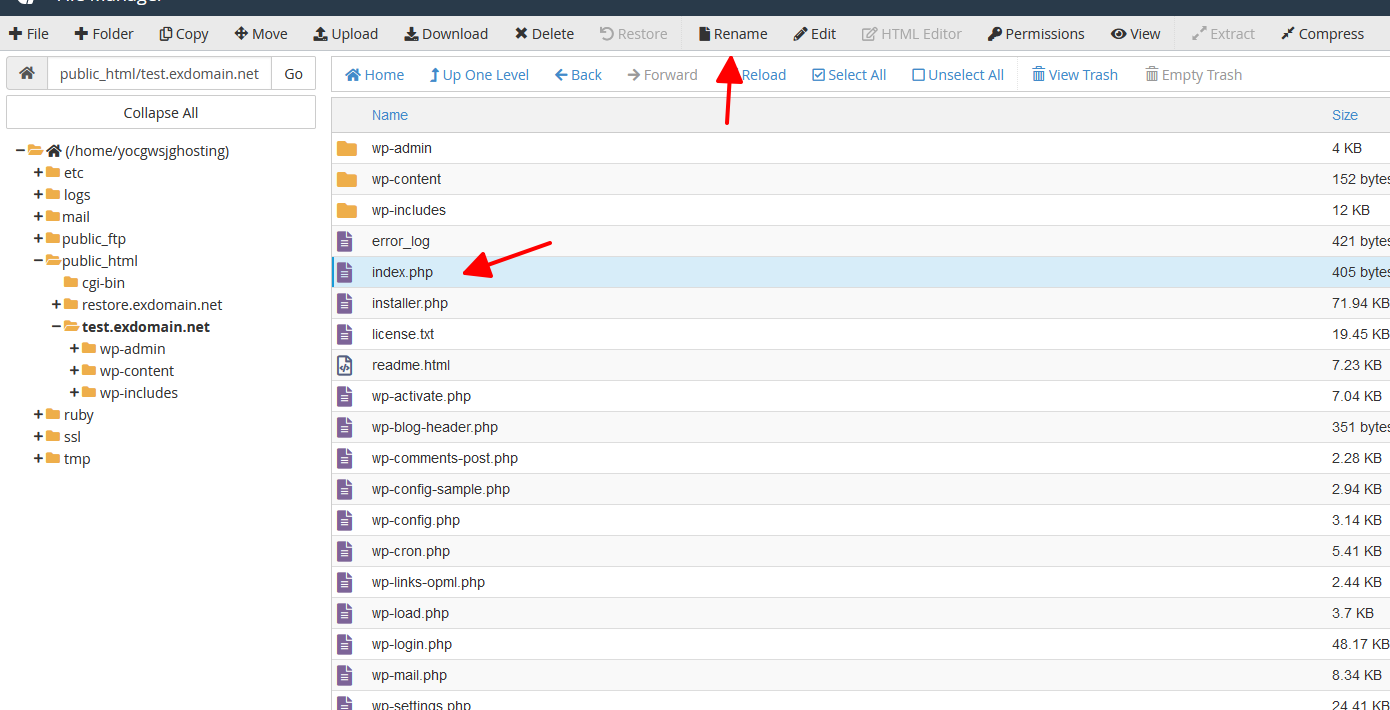The width and height of the screenshot is (1390, 710).
Task: Click Move in the top toolbar
Action: click(261, 34)
